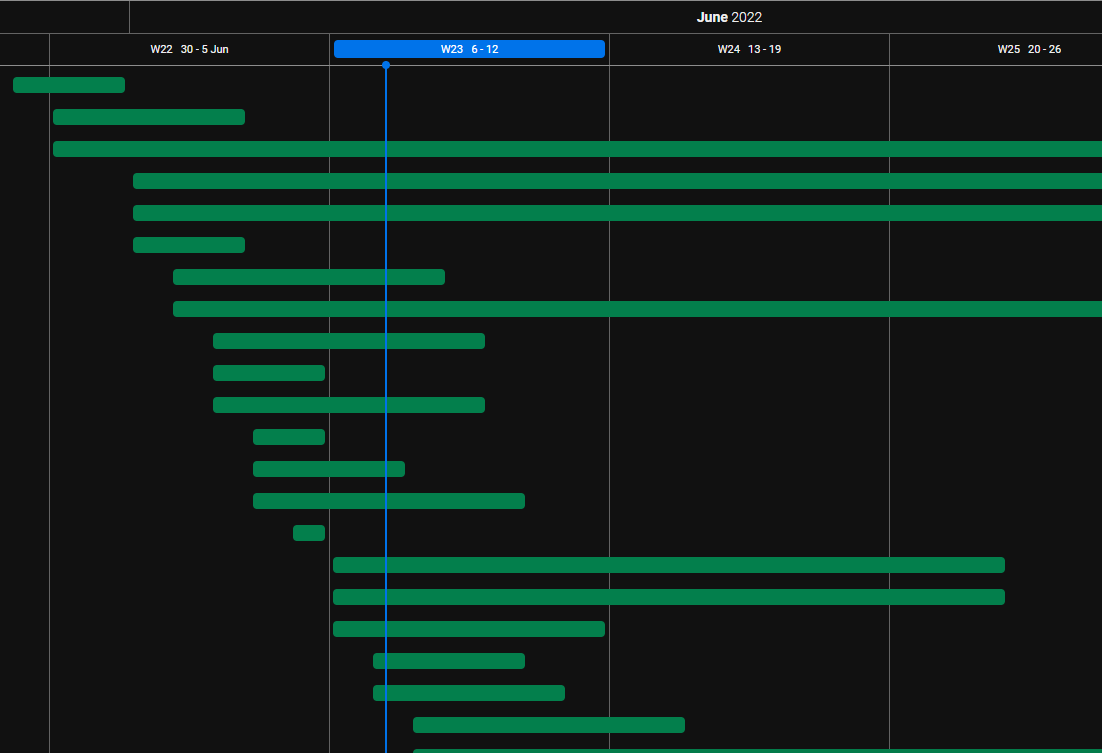Select the topmost bar starting before W22
Image resolution: width=1102 pixels, height=753 pixels.
tap(69, 85)
